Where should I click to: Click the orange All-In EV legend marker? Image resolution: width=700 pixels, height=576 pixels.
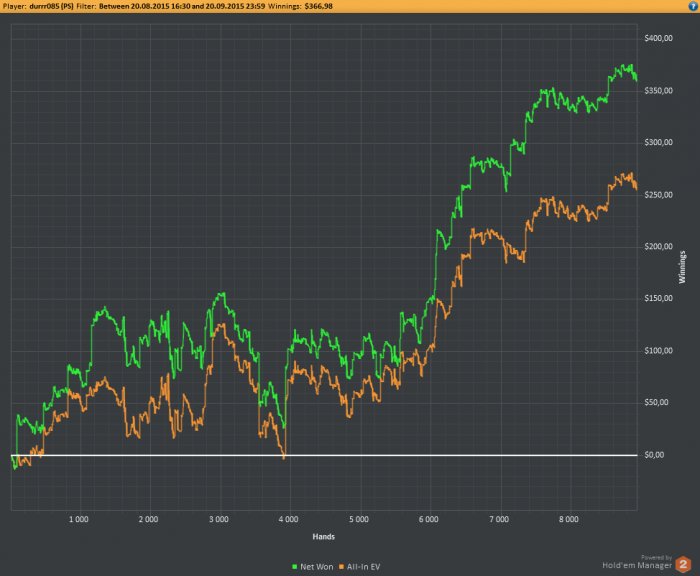pos(338,566)
